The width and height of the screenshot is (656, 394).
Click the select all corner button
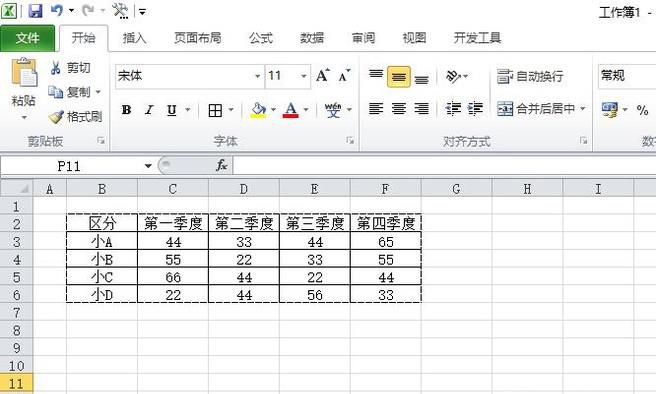point(17,189)
